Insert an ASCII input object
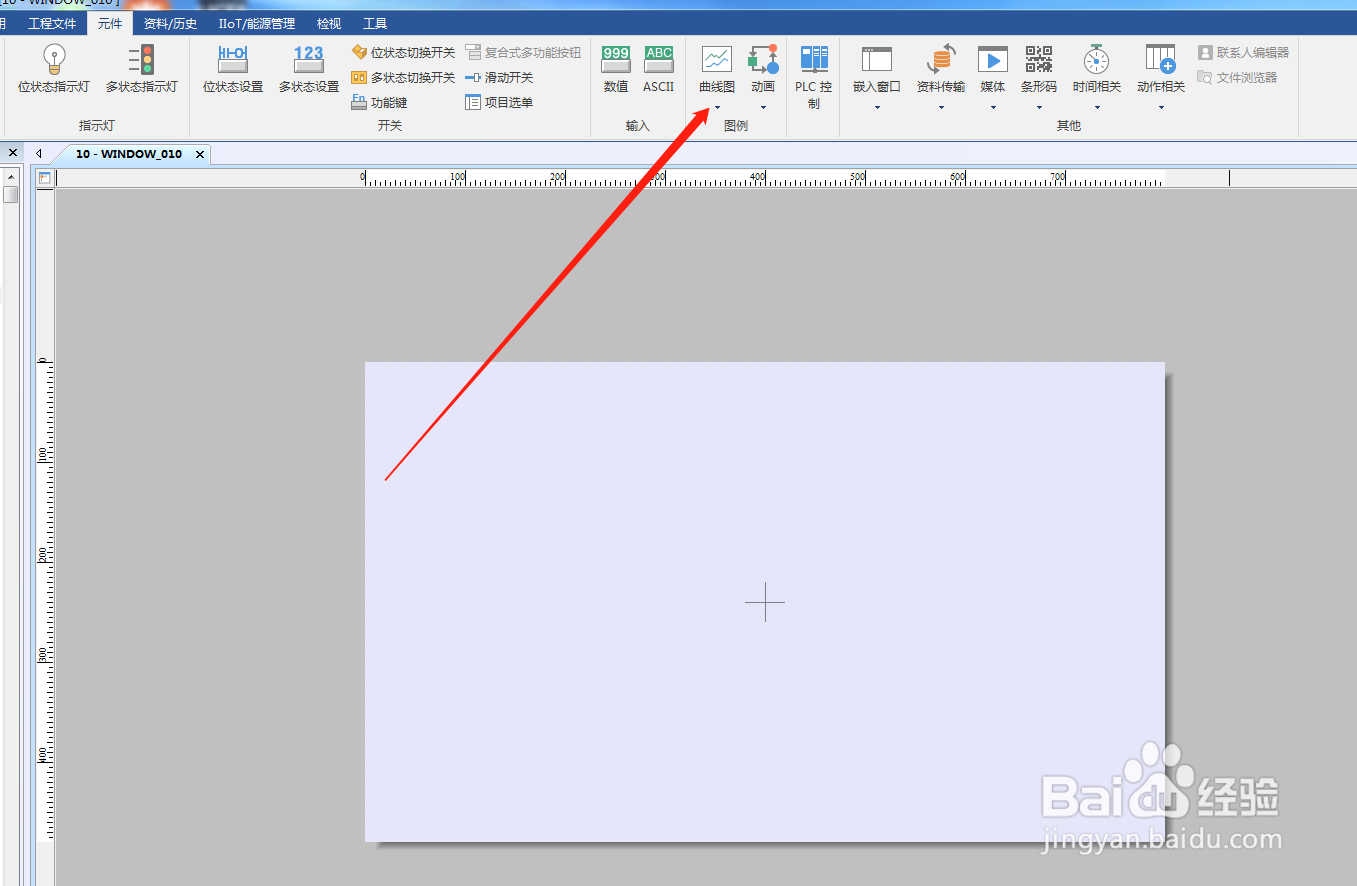This screenshot has height=886, width=1357. (x=659, y=68)
